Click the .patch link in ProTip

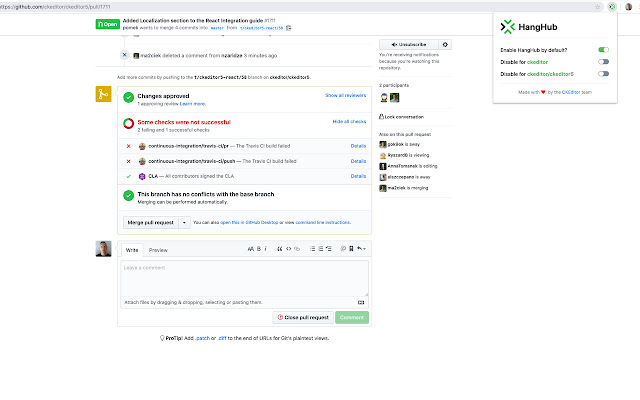pyautogui.click(x=202, y=338)
